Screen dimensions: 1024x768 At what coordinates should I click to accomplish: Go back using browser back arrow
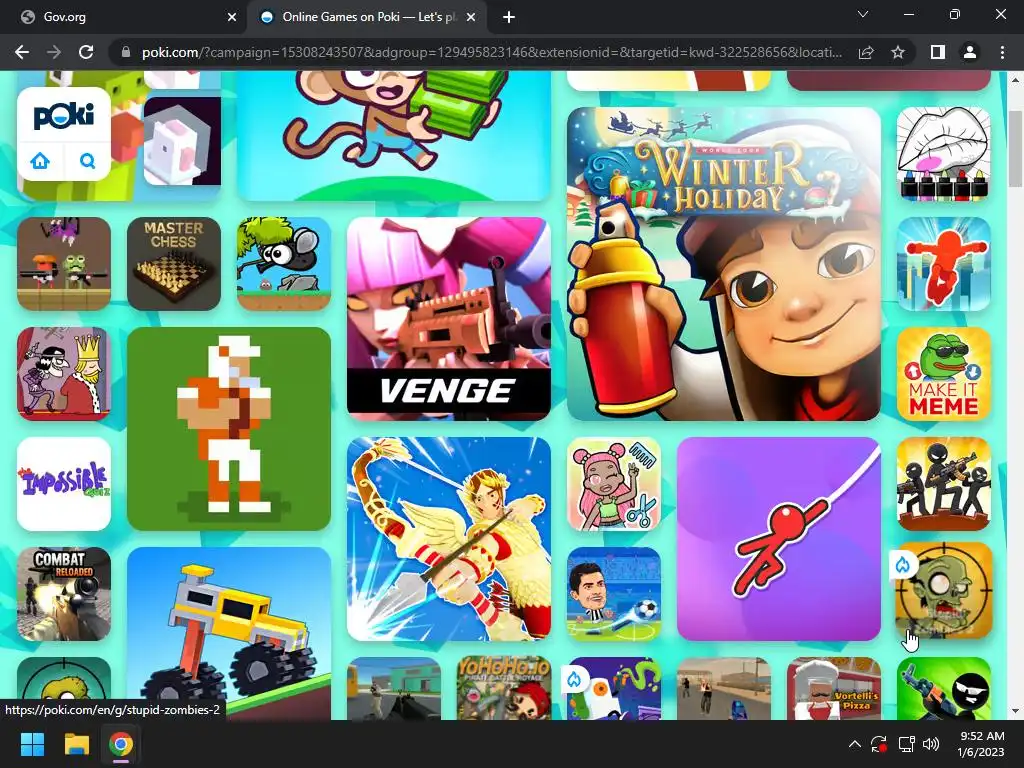(x=22, y=52)
